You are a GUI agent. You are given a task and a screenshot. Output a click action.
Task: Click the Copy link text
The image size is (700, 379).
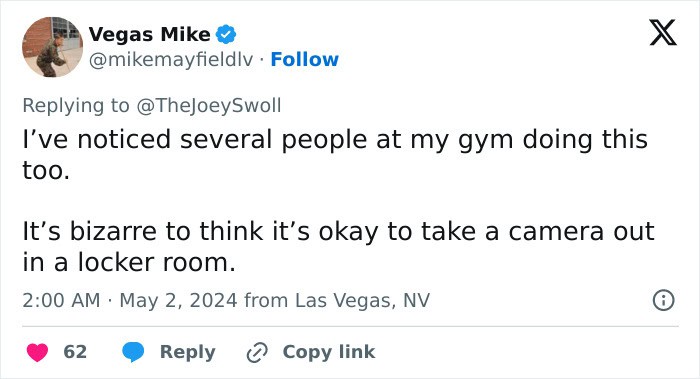pyautogui.click(x=329, y=352)
